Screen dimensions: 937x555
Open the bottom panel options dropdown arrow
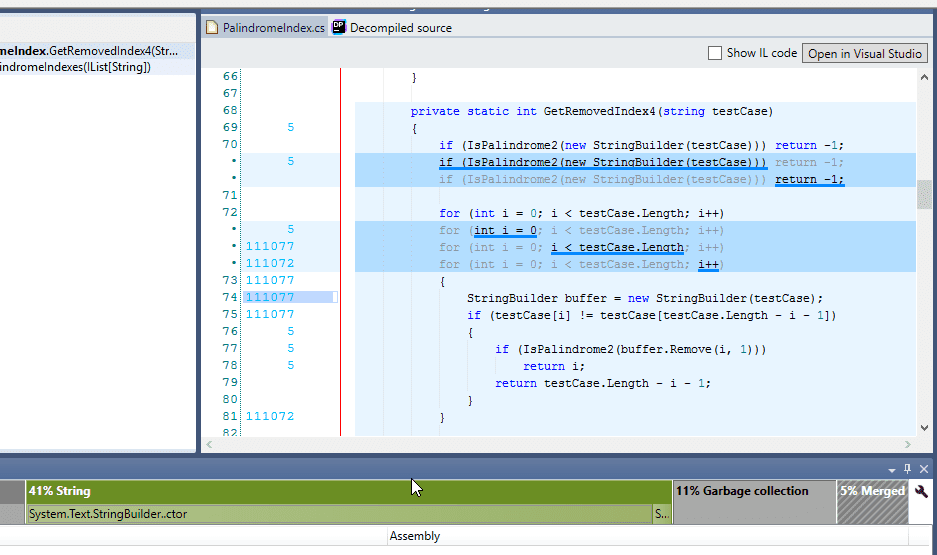tap(891, 469)
